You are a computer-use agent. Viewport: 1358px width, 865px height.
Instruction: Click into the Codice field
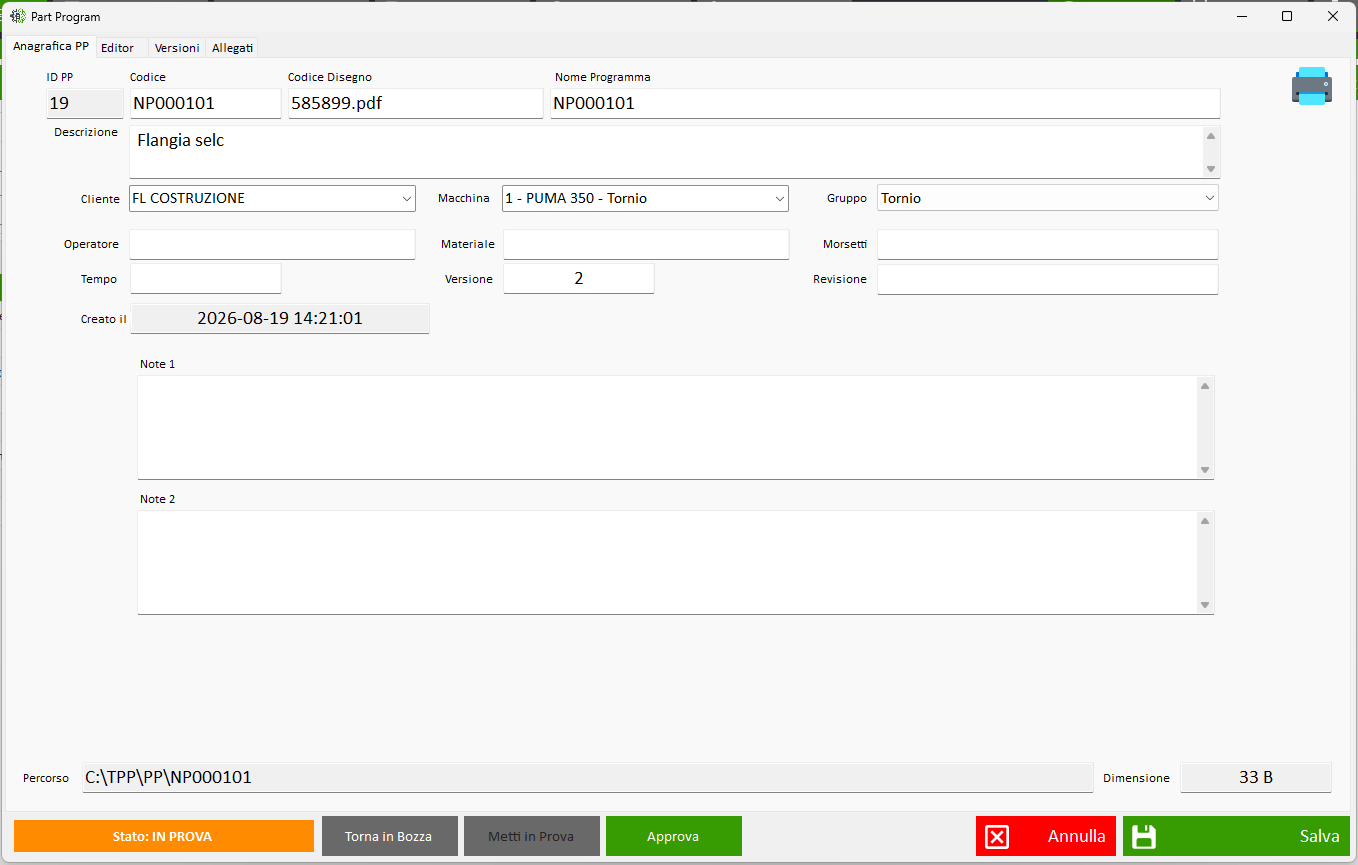click(206, 103)
